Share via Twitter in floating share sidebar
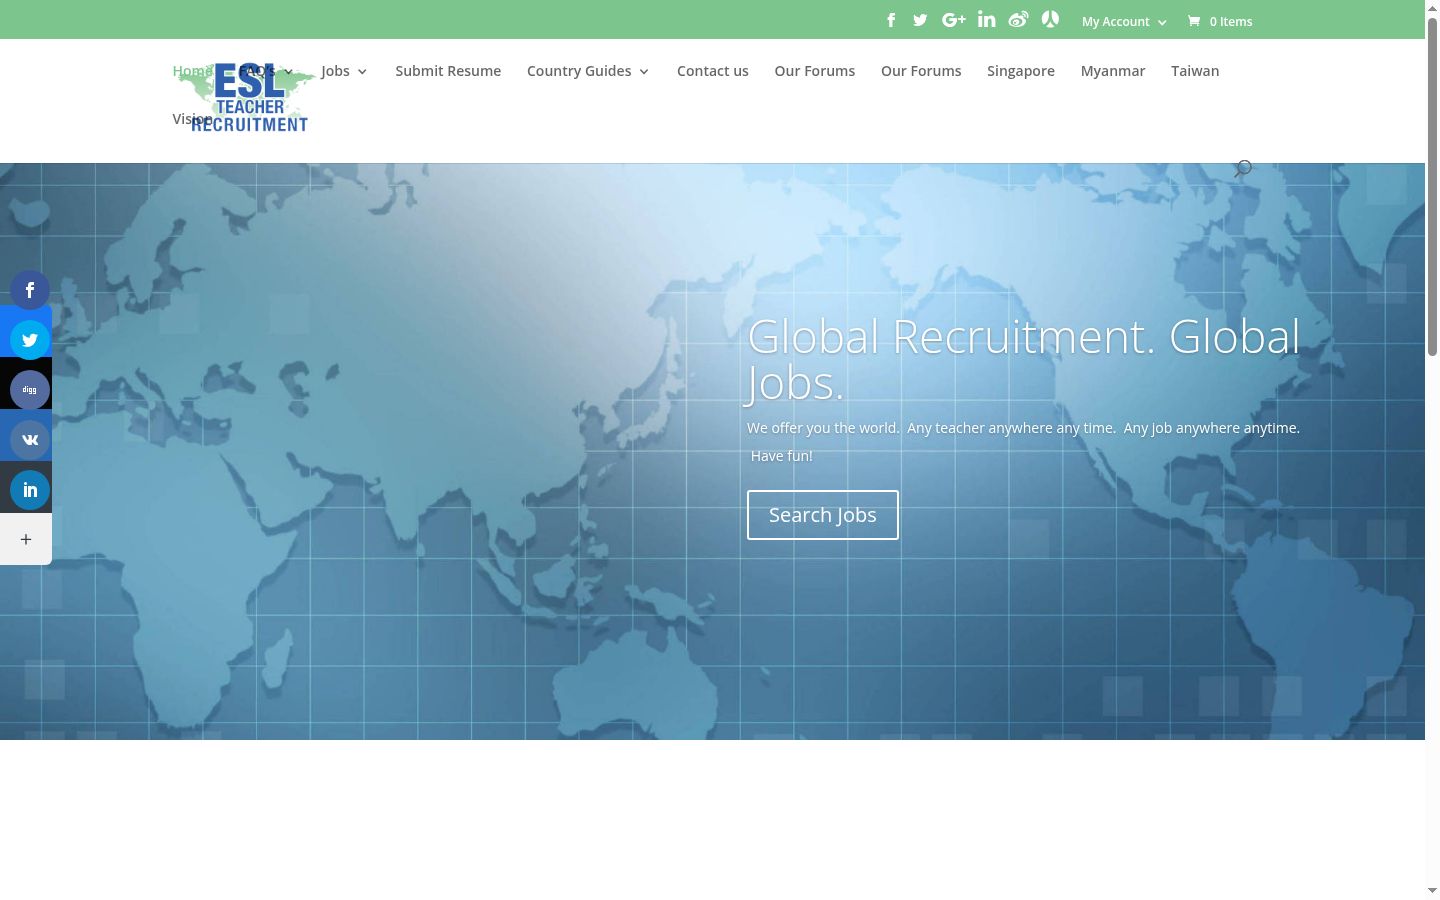This screenshot has height=900, width=1440. tap(30, 340)
